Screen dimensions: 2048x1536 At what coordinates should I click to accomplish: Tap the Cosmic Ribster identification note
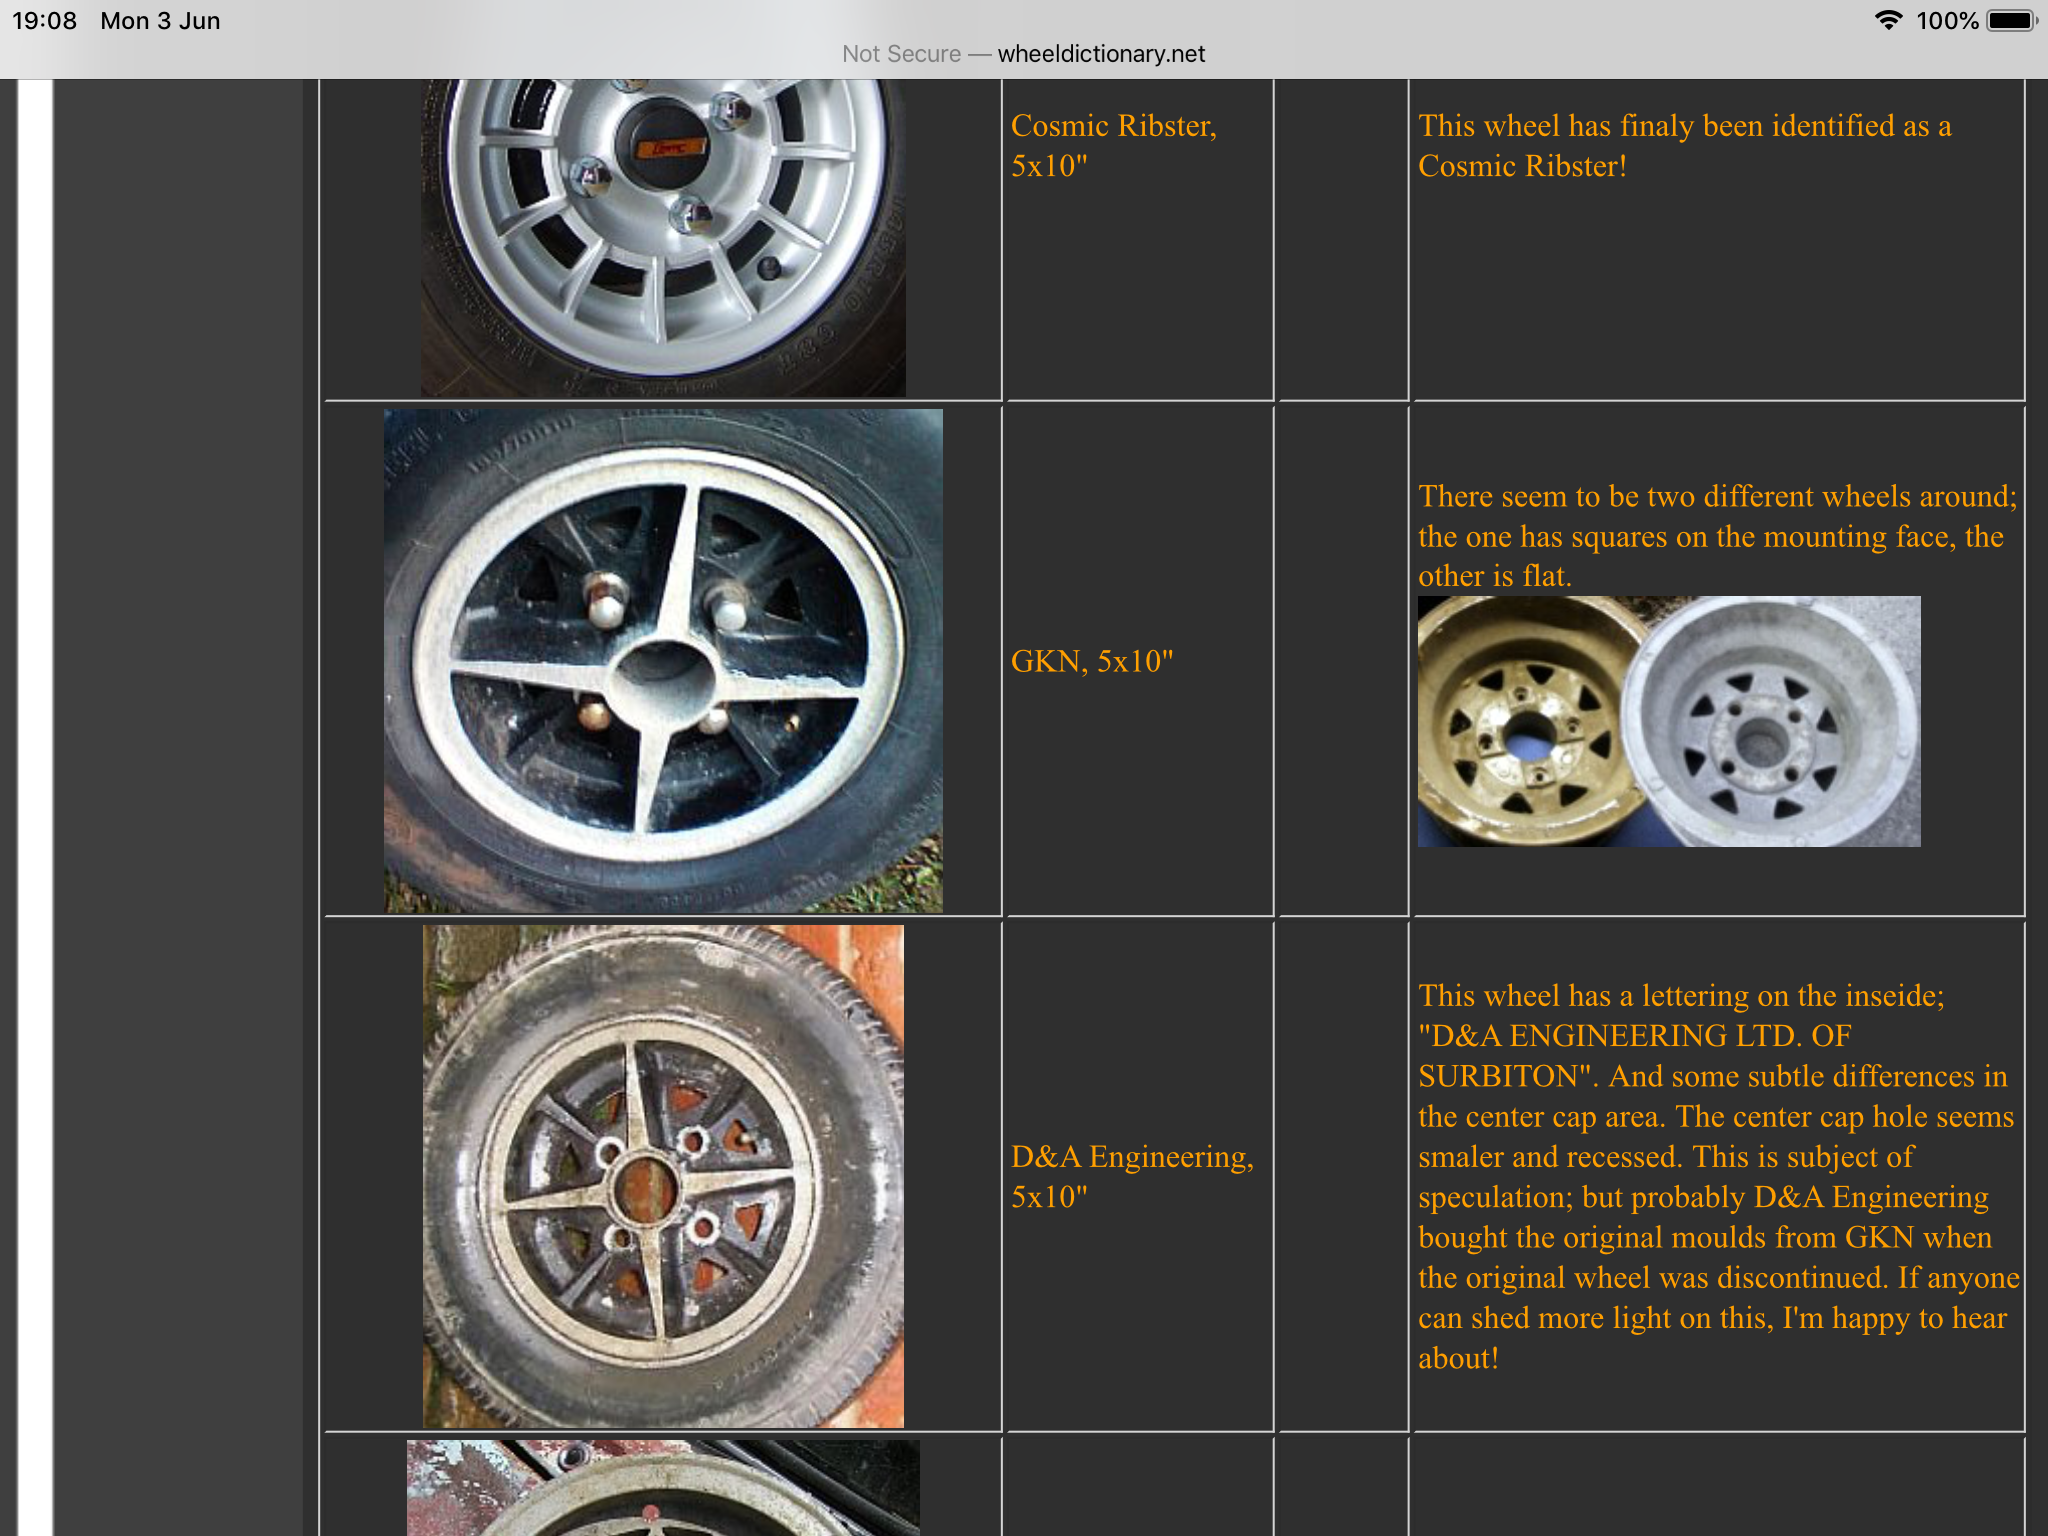coord(1684,146)
